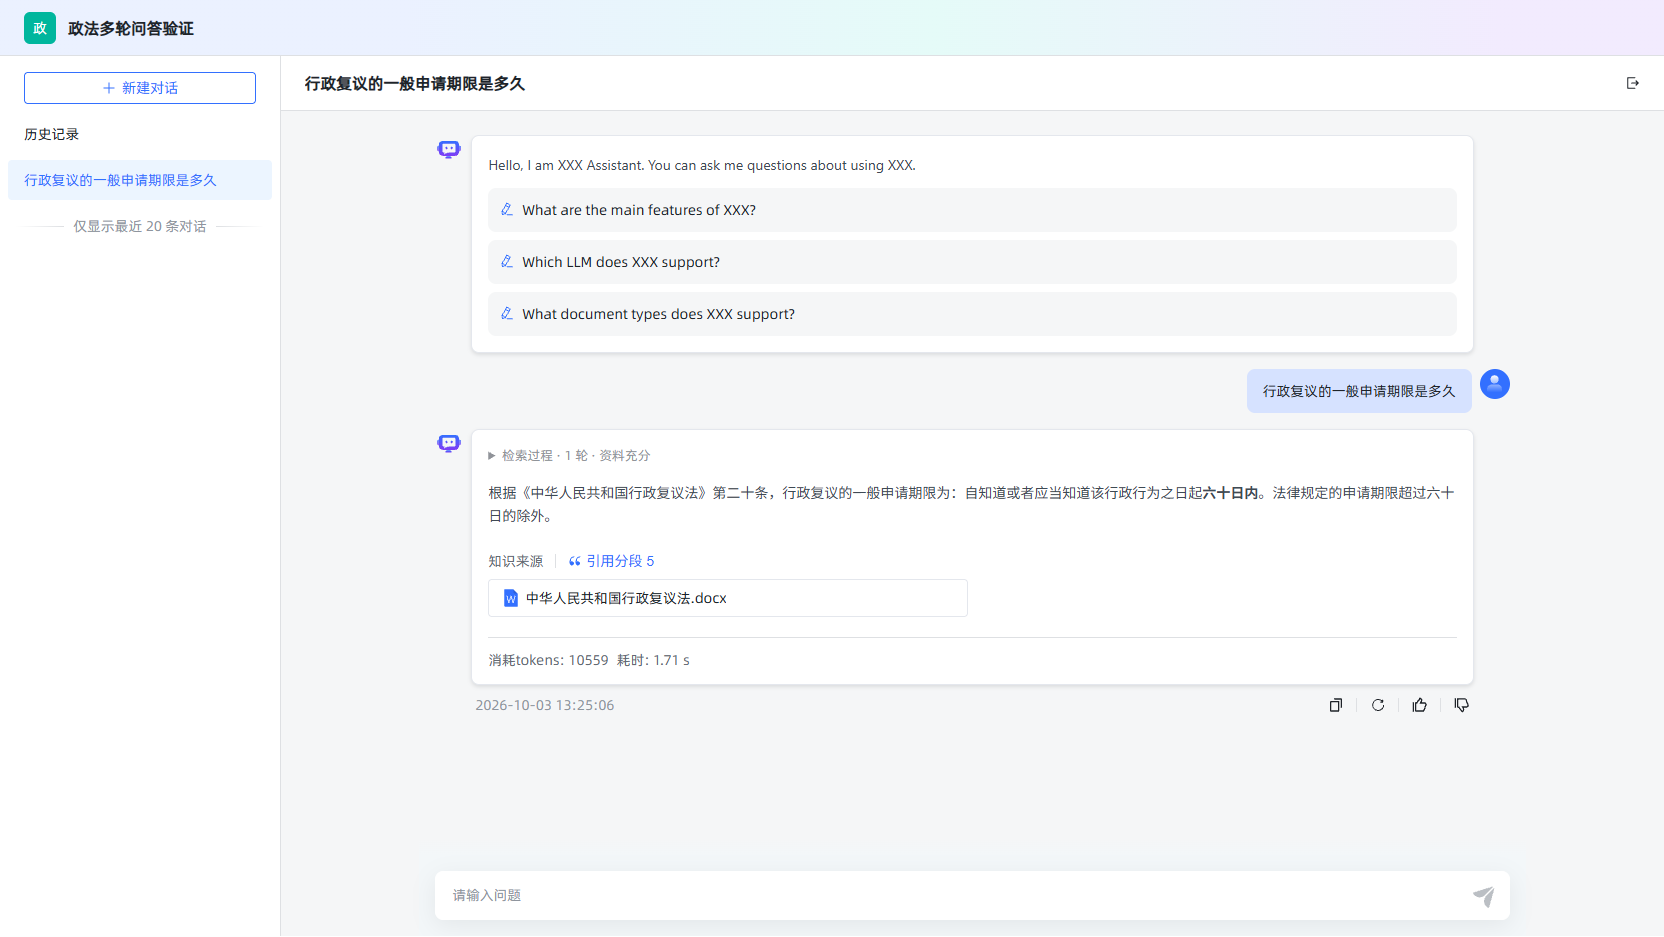The width and height of the screenshot is (1664, 937).
Task: Click the quote icon beside 引用分段 5
Action: [x=575, y=561]
